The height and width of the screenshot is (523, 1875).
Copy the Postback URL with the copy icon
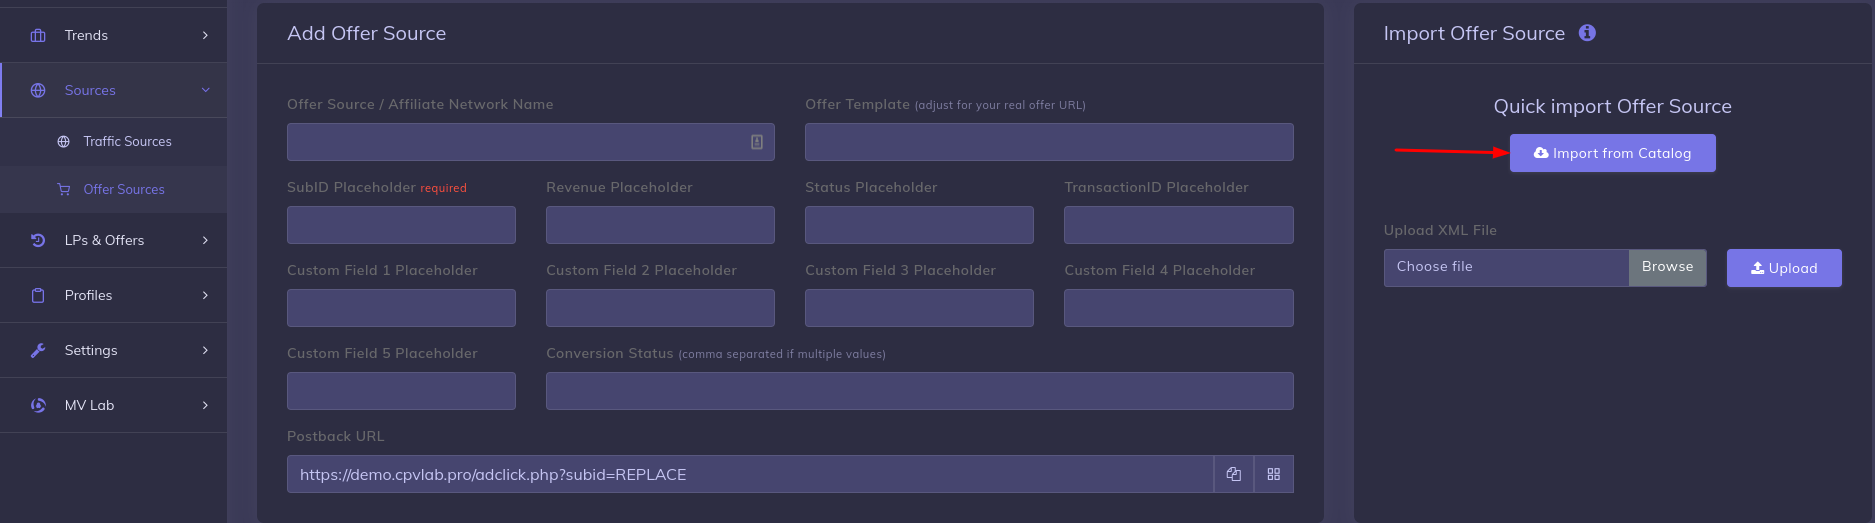point(1233,474)
